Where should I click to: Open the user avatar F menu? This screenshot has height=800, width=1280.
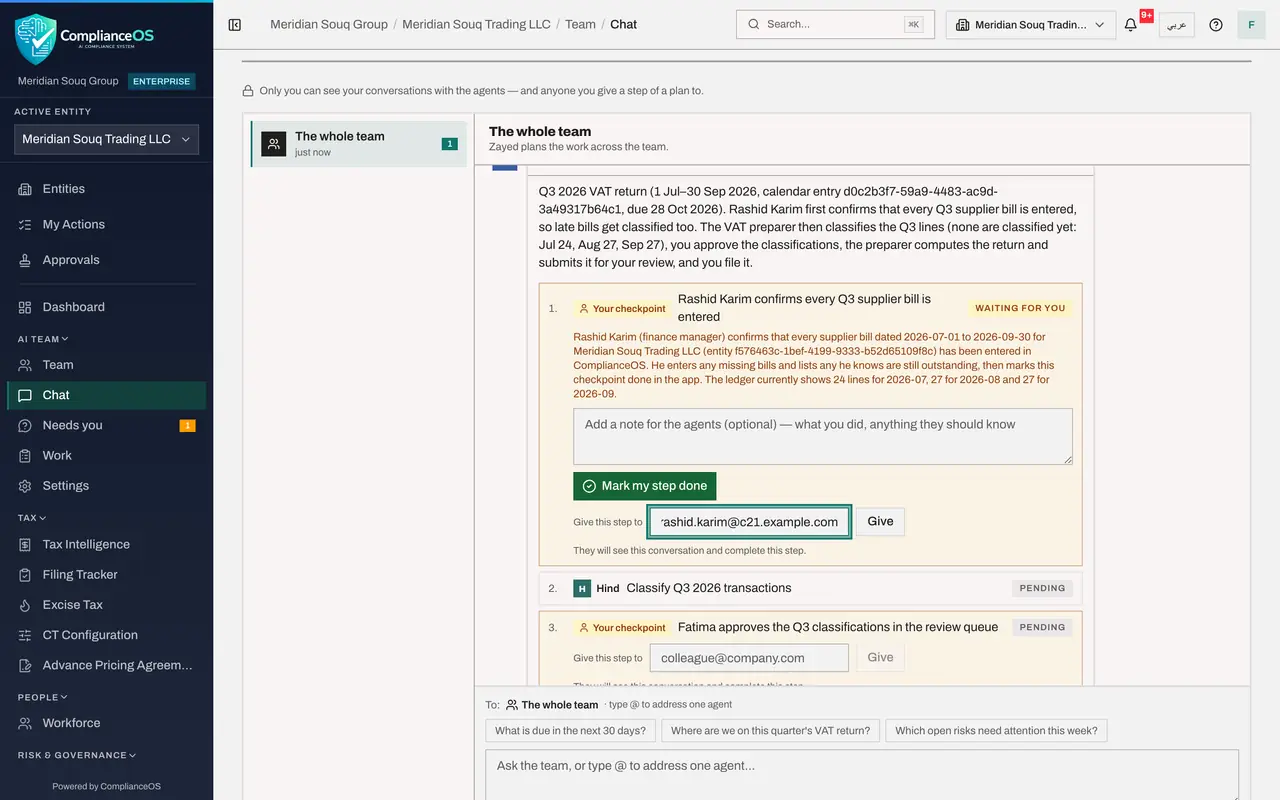click(1251, 25)
